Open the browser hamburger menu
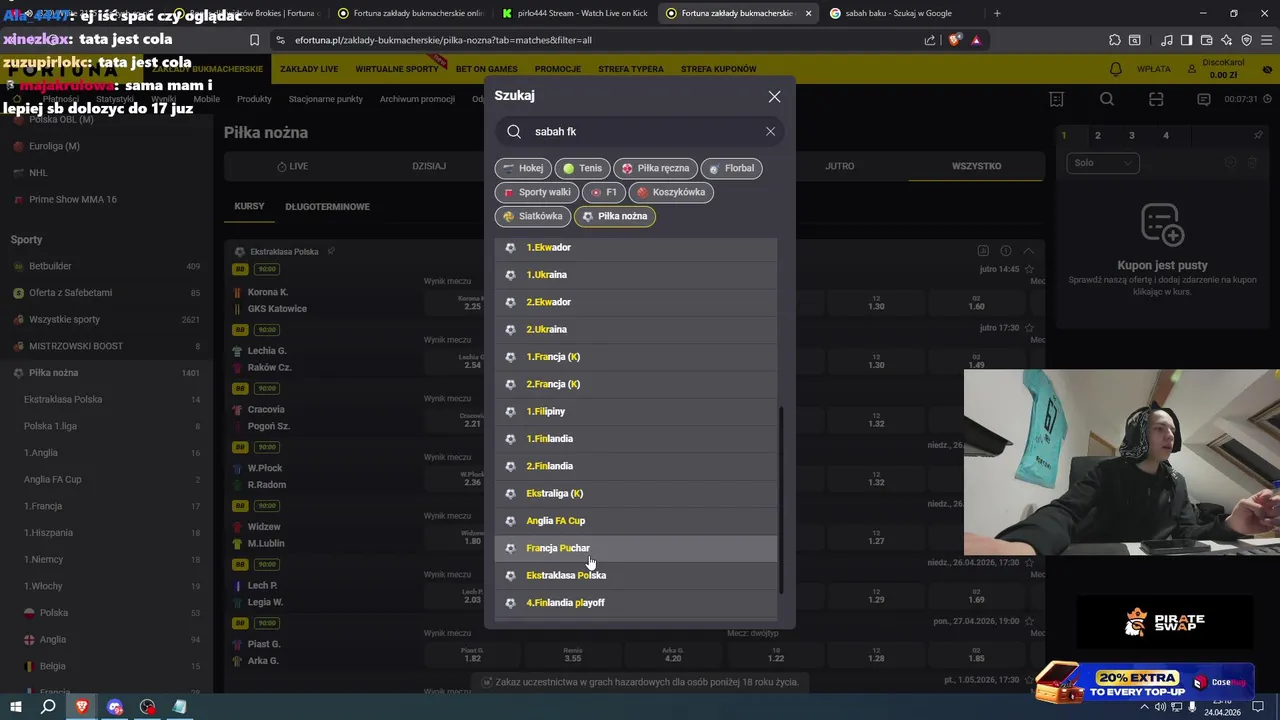 click(x=1266, y=40)
